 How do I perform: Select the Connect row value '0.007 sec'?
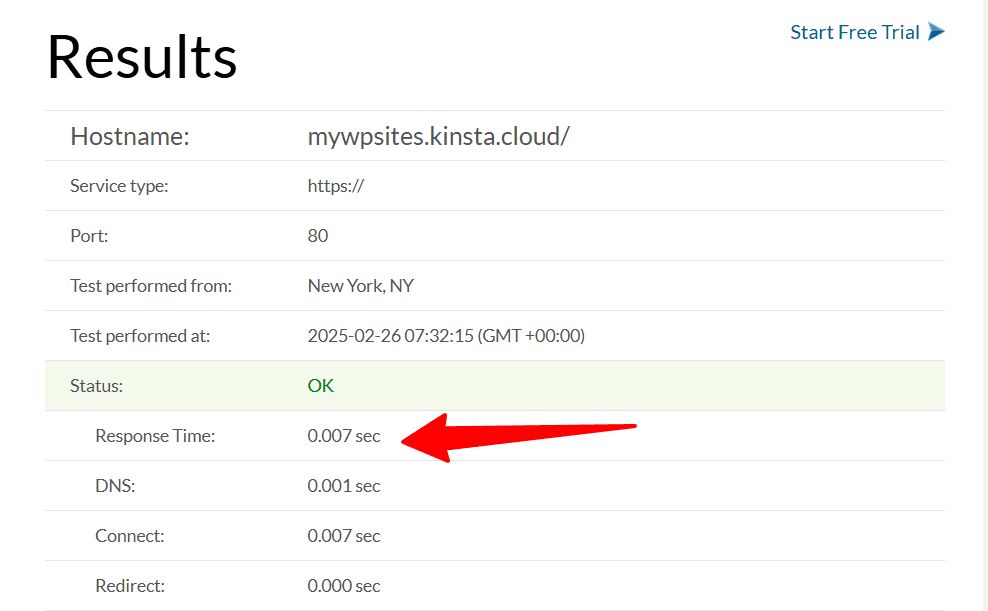pos(344,536)
